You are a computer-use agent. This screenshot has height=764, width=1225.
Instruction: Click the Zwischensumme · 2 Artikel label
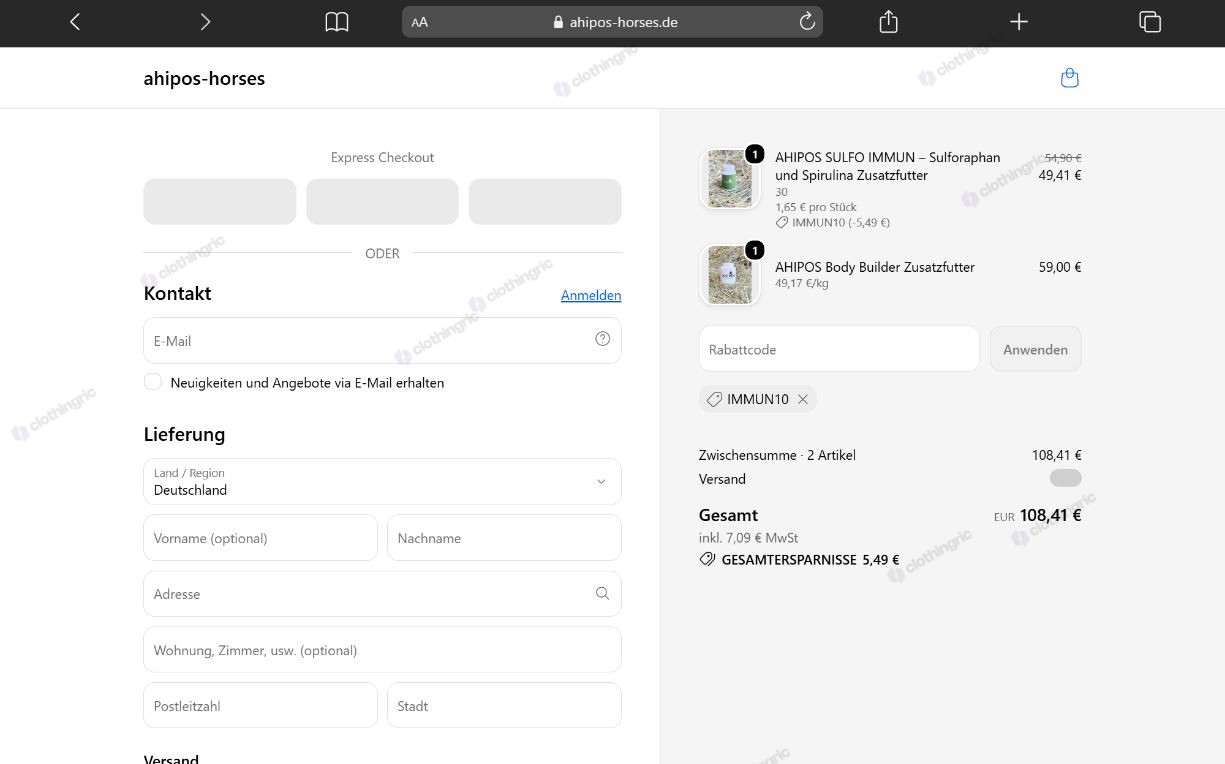coord(777,455)
